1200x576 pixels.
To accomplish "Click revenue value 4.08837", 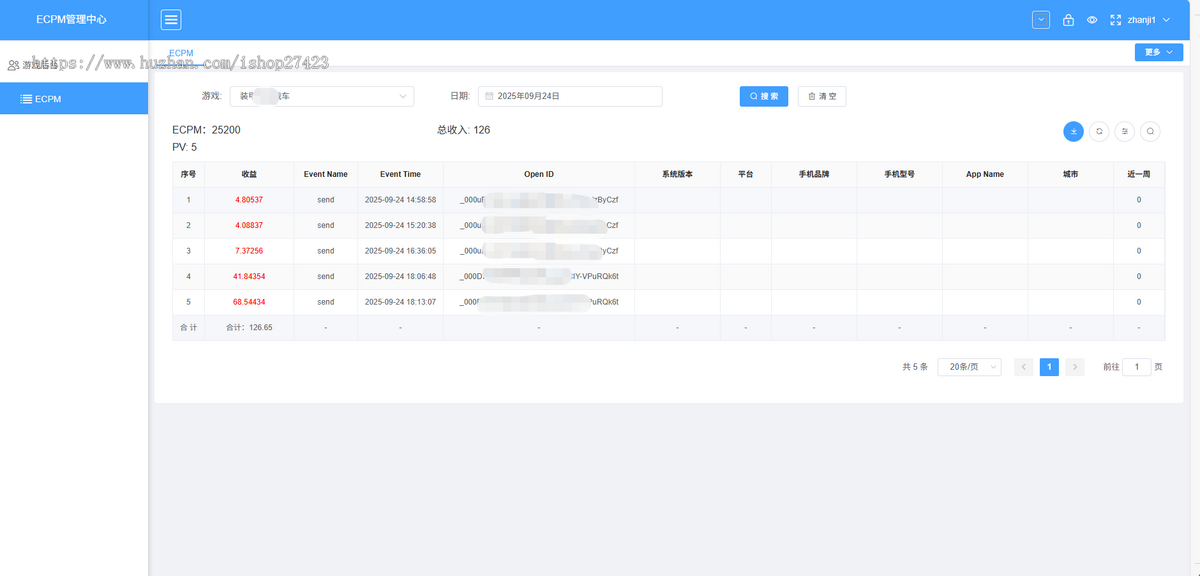I will click(249, 225).
